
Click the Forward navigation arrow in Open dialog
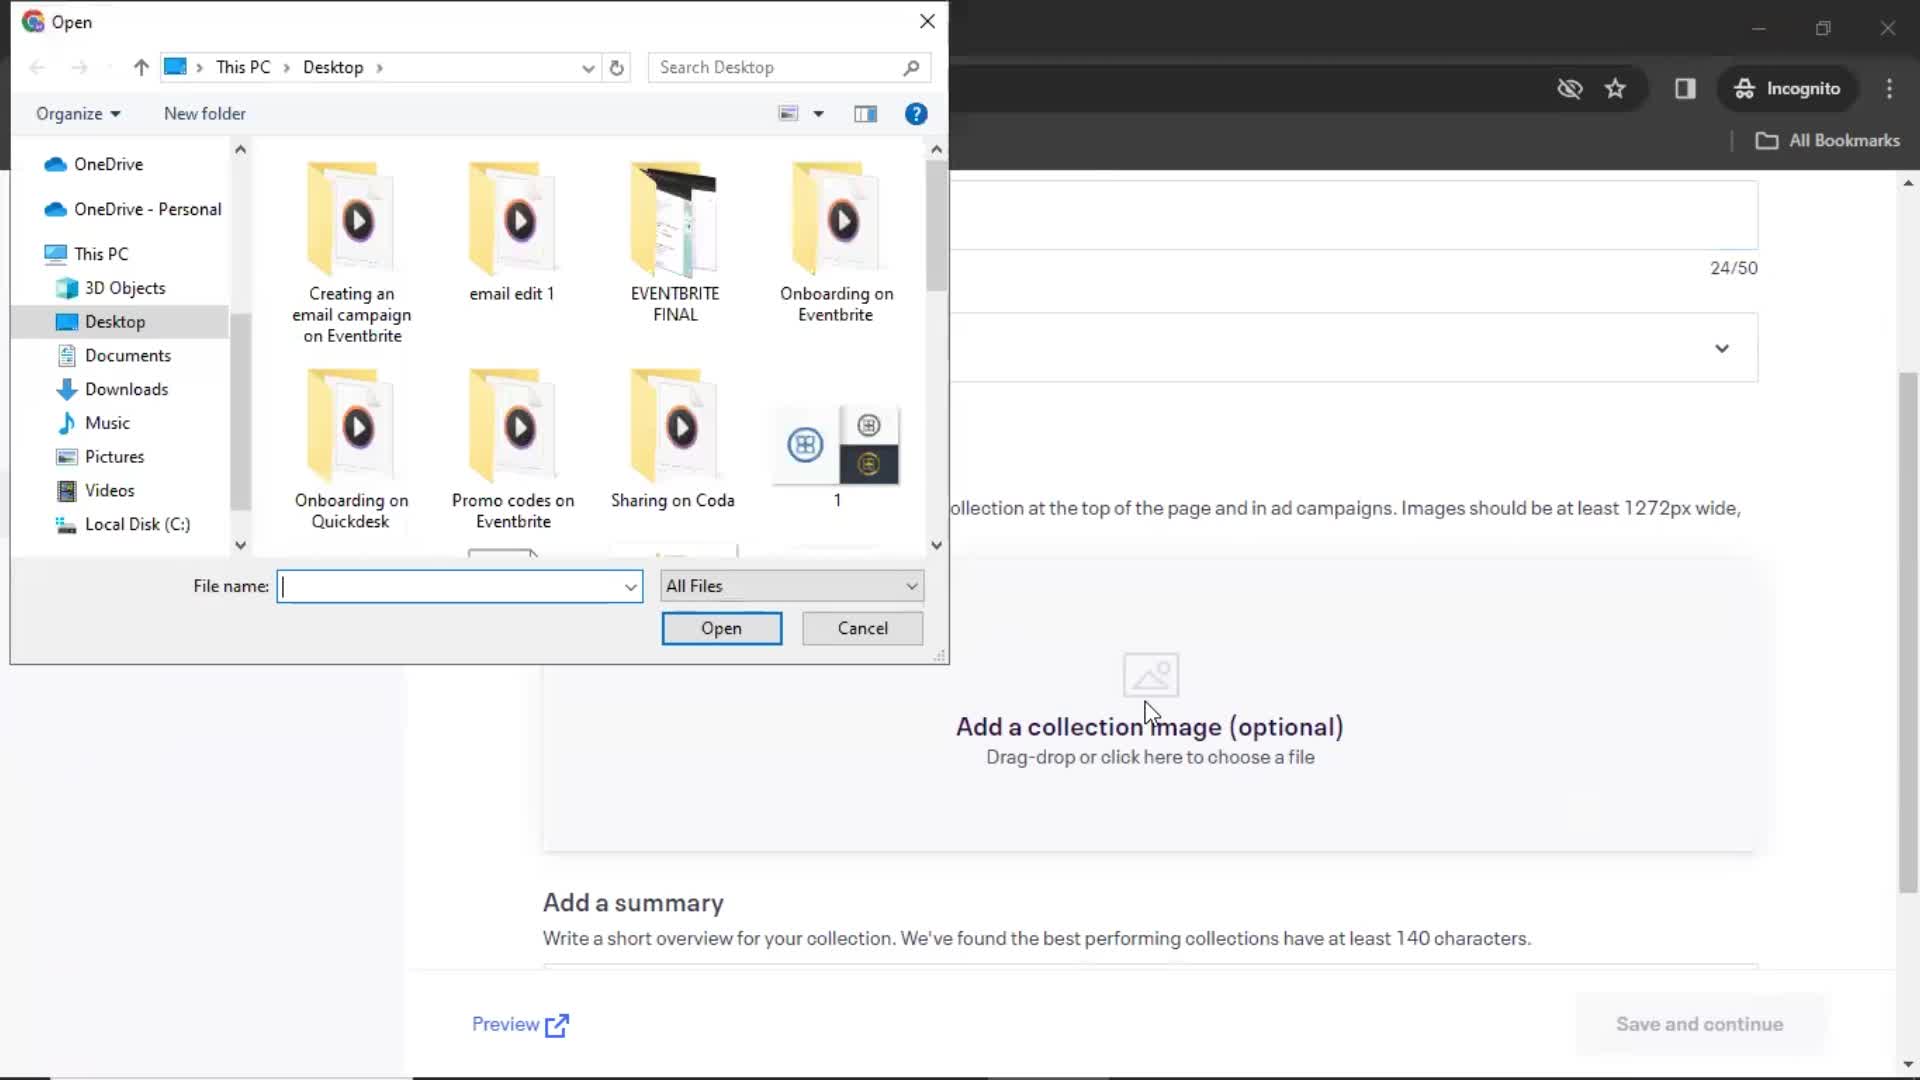tap(79, 67)
